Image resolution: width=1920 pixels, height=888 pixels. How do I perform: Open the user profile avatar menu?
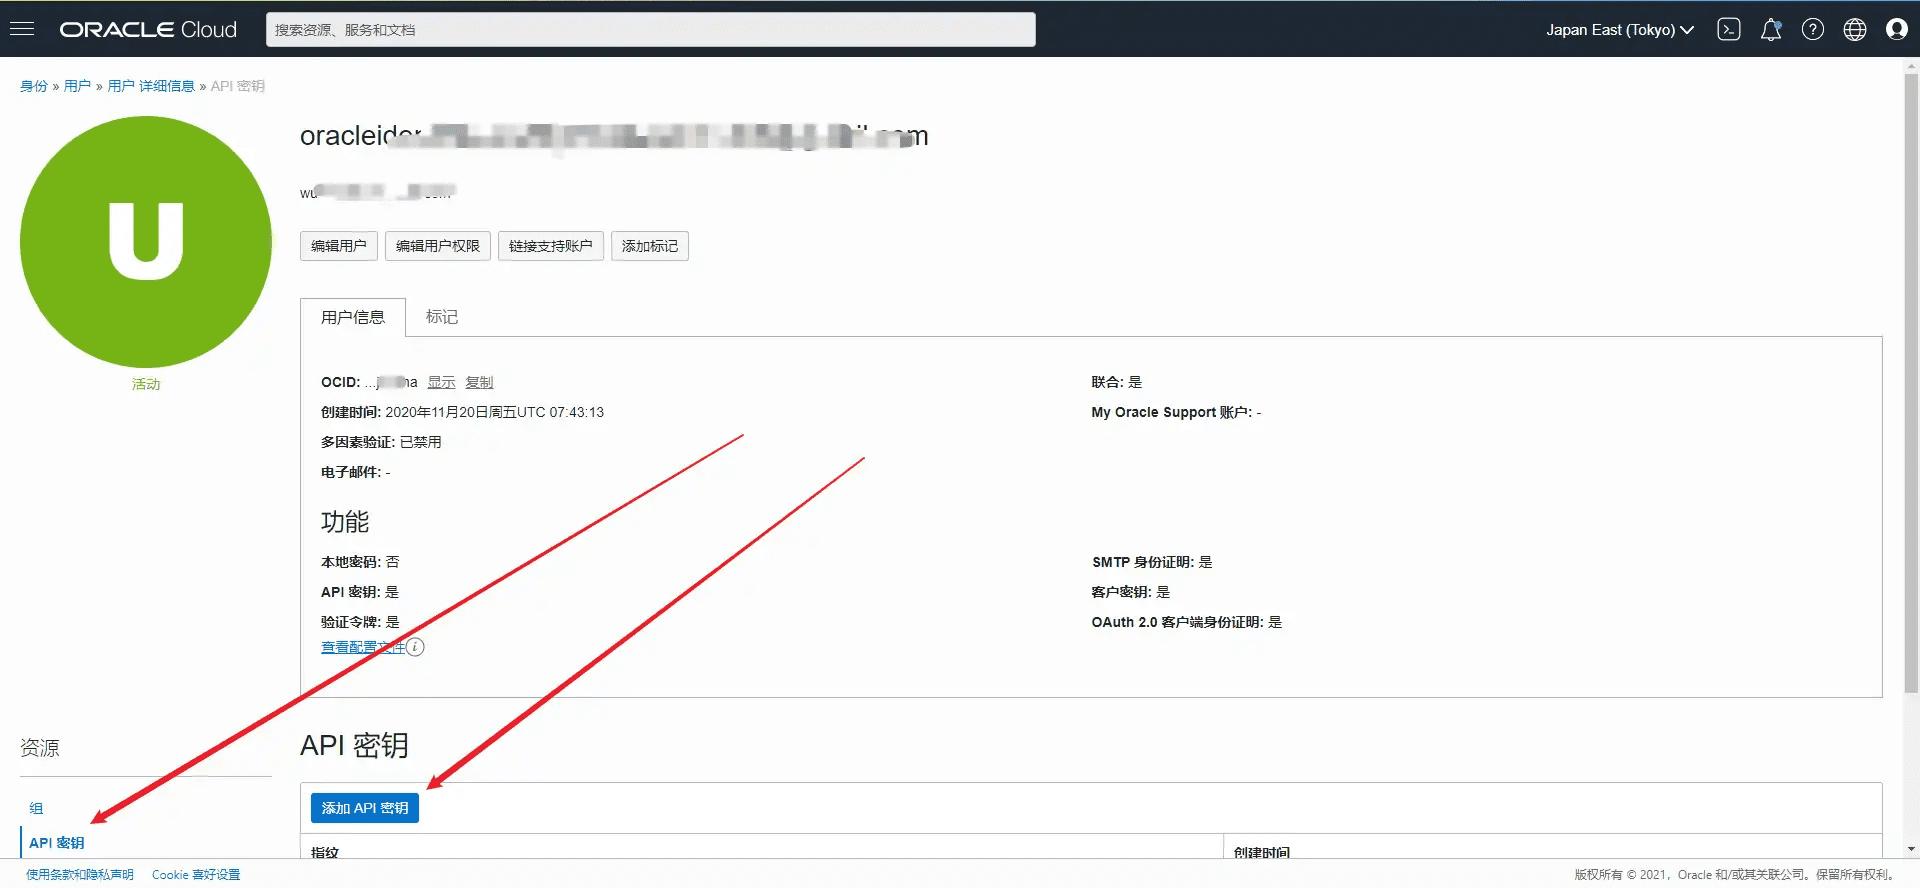click(1897, 30)
